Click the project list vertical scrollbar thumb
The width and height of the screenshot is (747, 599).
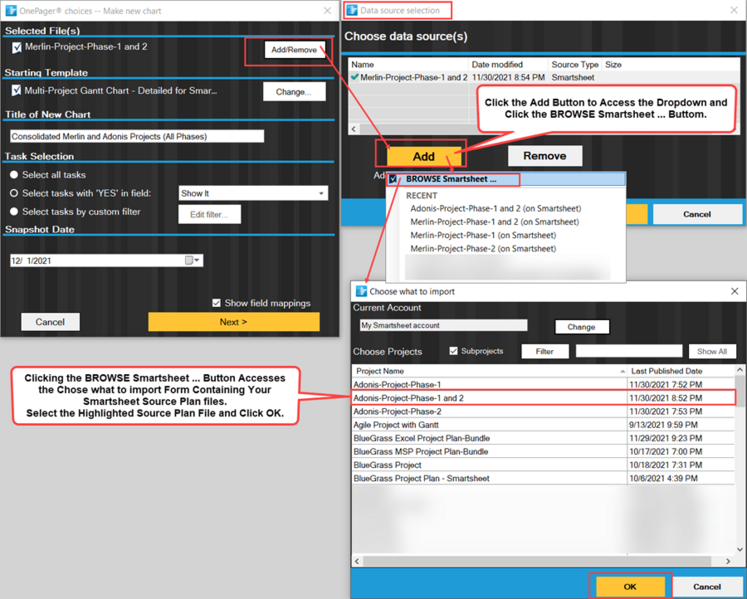point(739,390)
